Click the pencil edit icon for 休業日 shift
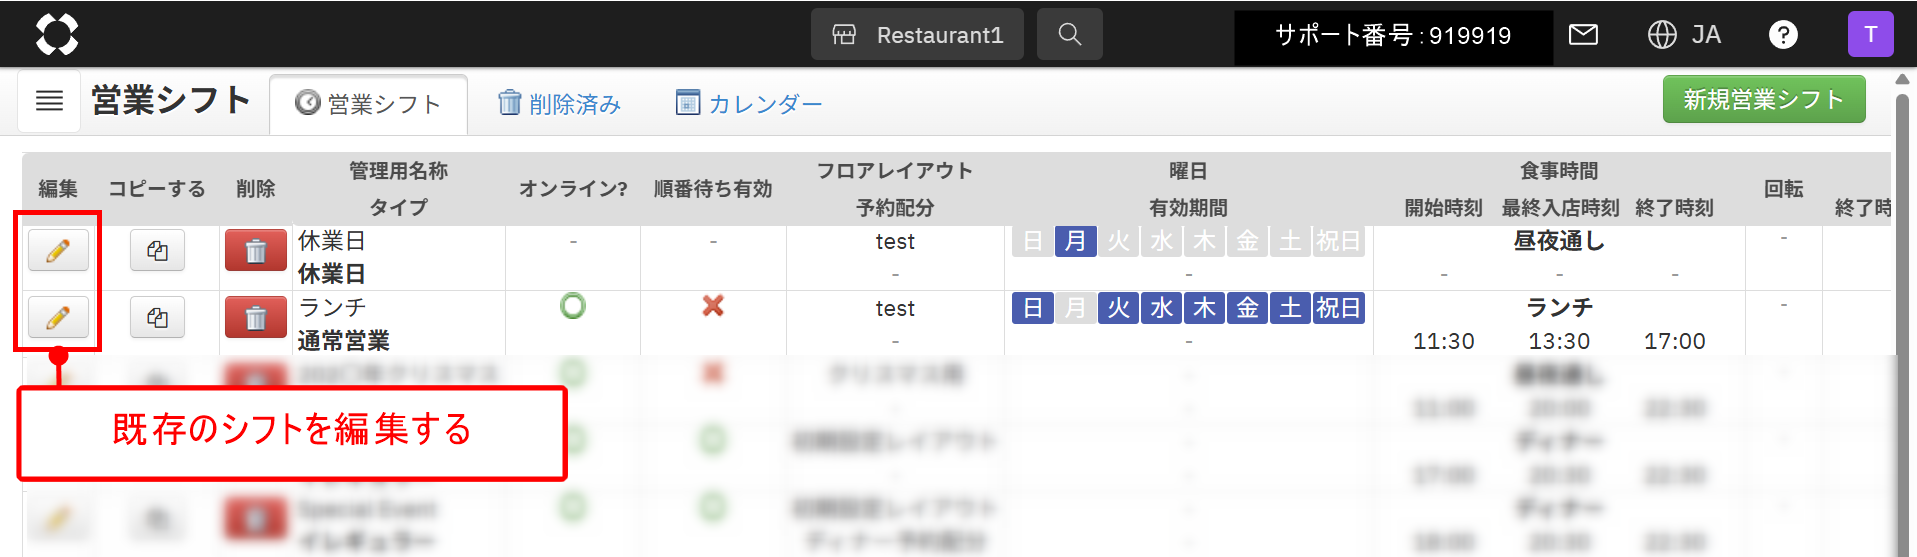 [x=58, y=250]
